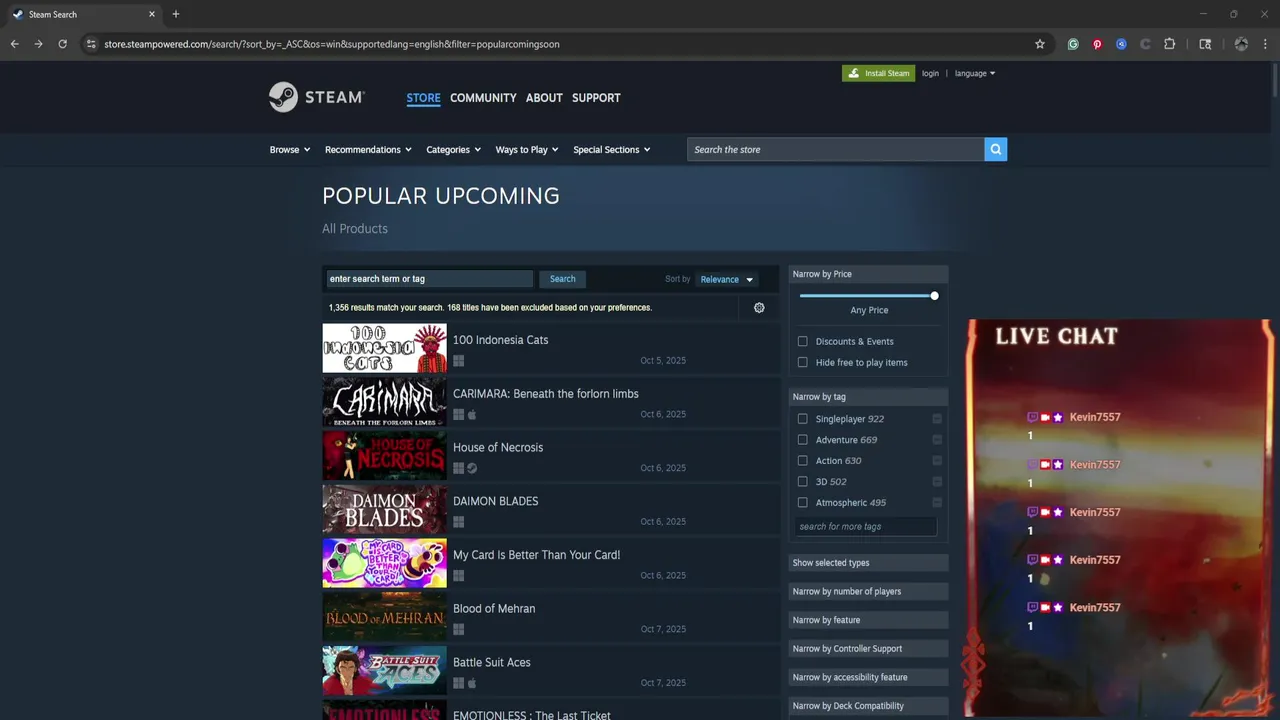This screenshot has width=1280, height=720.
Task: Click the House of Necrosis thumbnail
Action: click(x=384, y=455)
